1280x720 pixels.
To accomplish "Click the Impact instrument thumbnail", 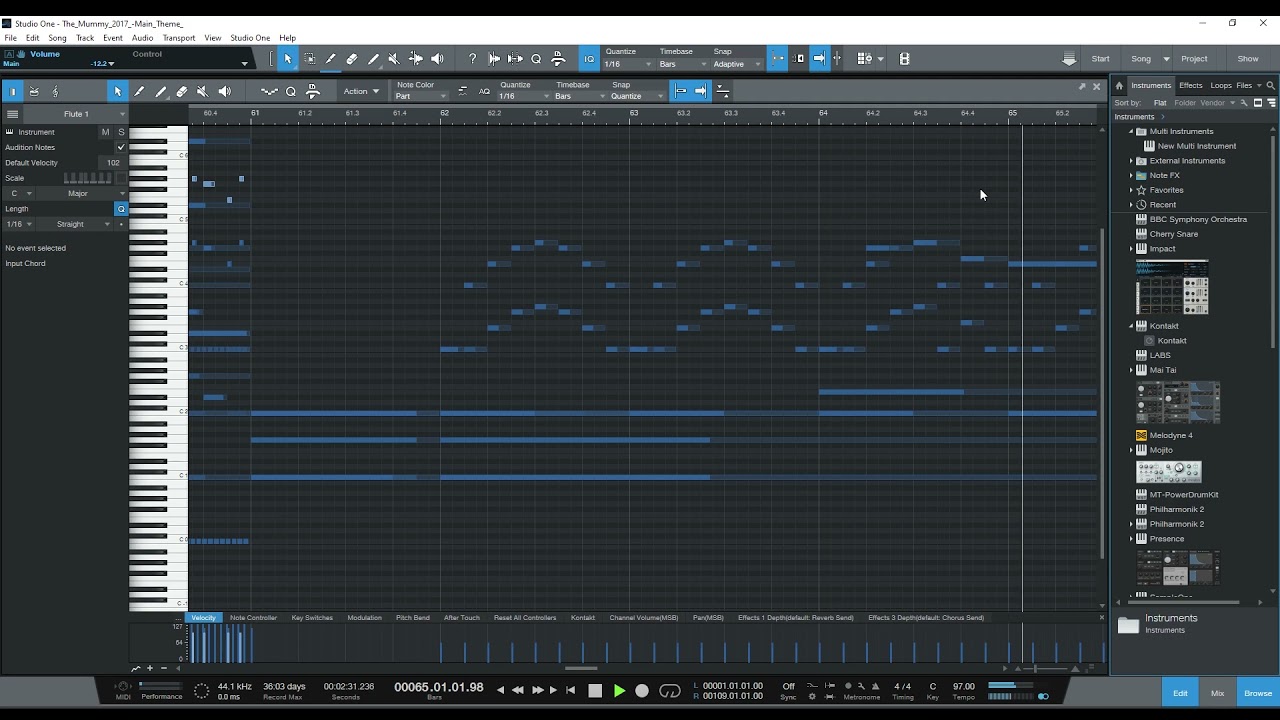I will pyautogui.click(x=1172, y=288).
